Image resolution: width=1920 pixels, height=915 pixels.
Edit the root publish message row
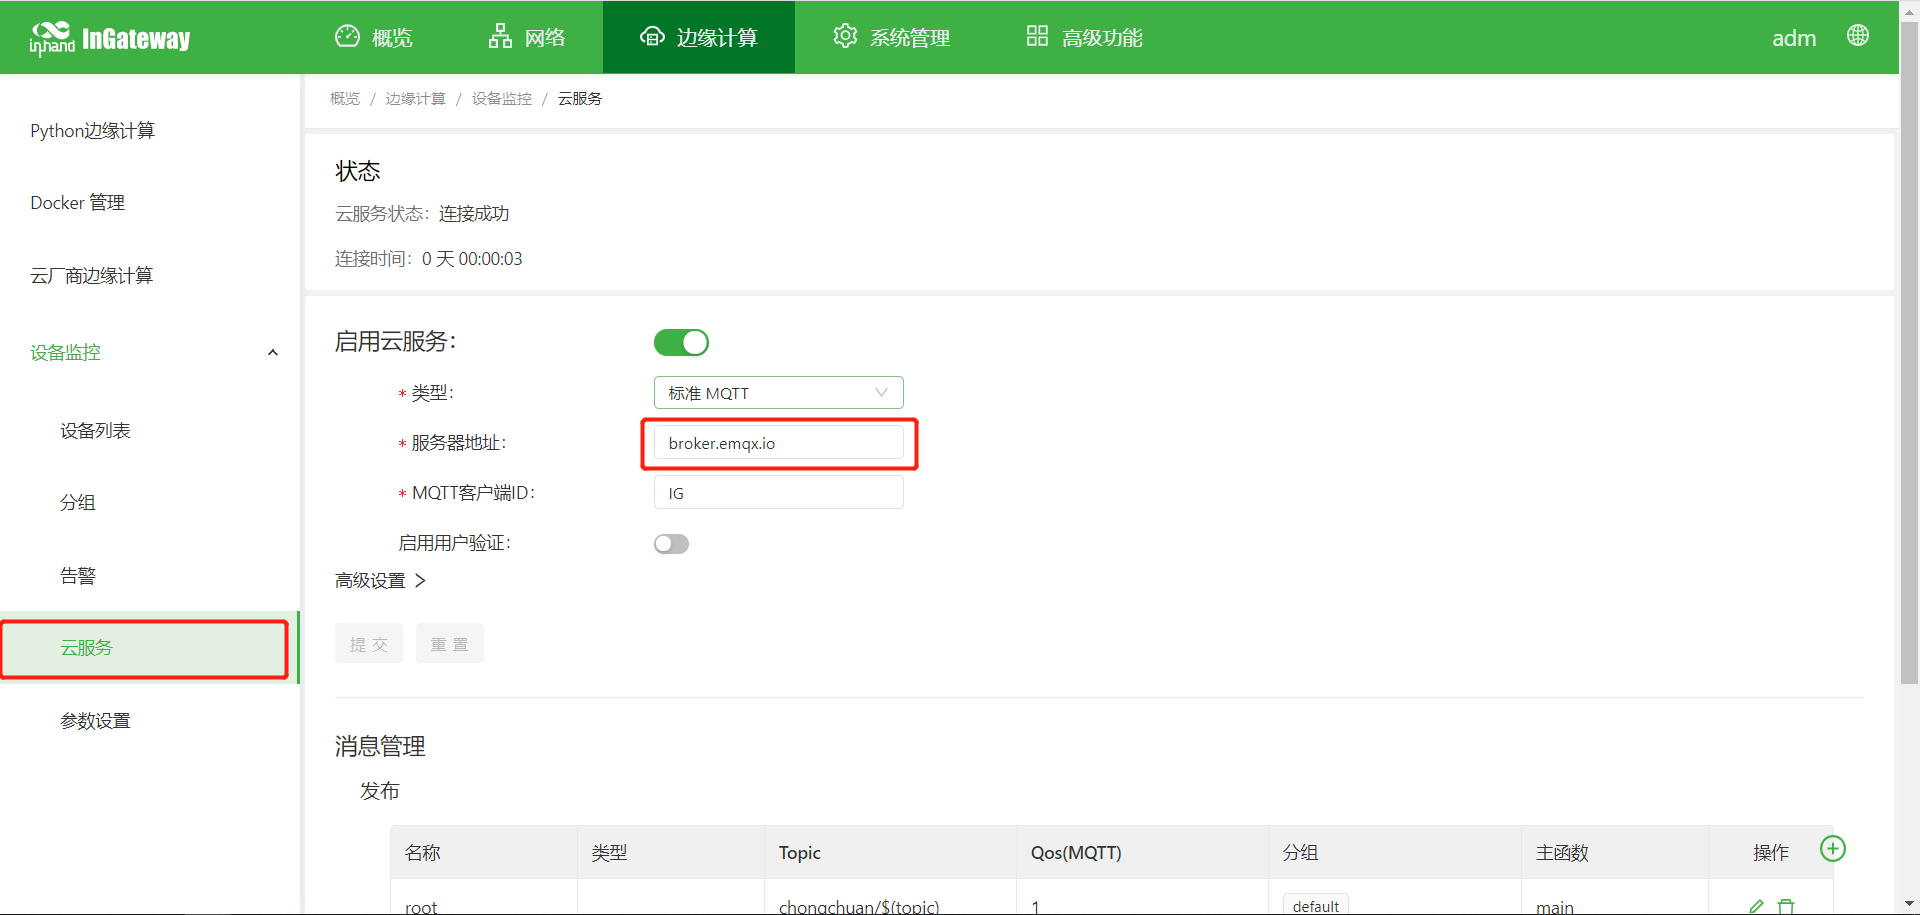1756,906
